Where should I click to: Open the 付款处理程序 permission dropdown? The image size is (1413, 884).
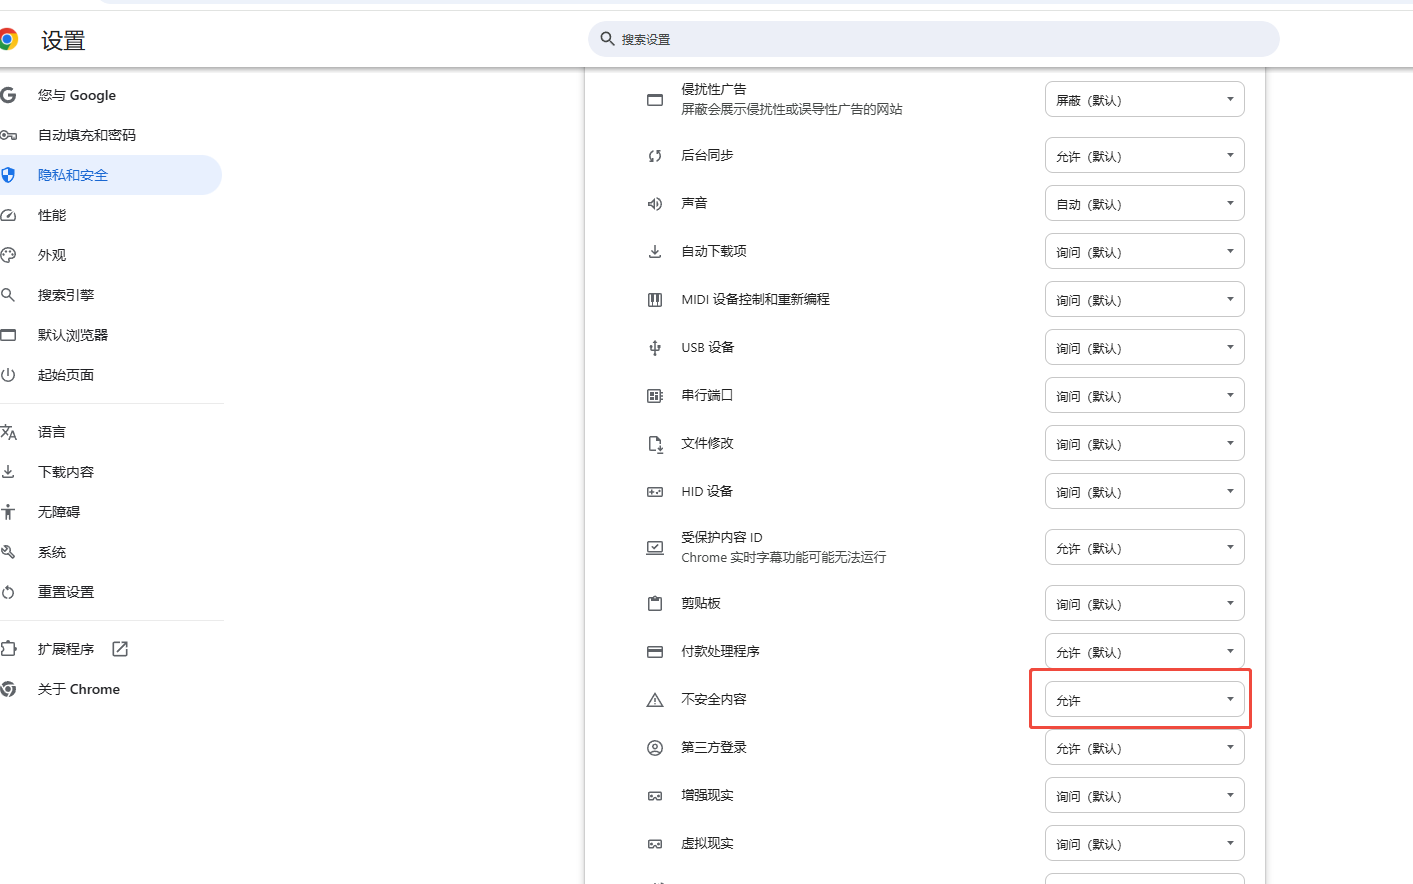(1145, 651)
